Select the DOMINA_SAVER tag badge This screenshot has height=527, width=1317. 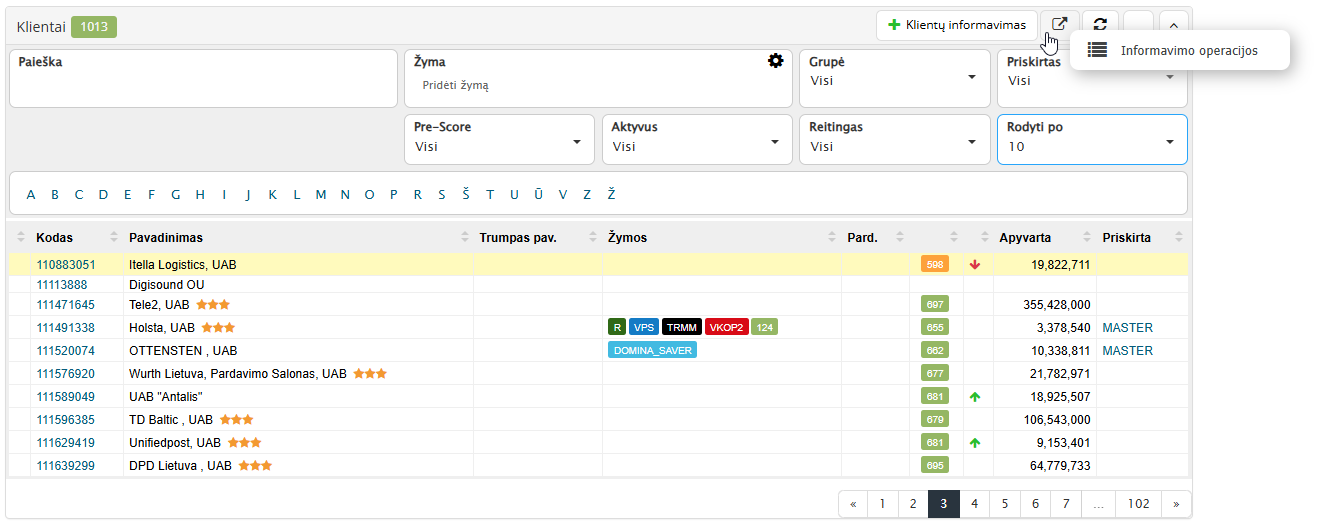point(651,350)
